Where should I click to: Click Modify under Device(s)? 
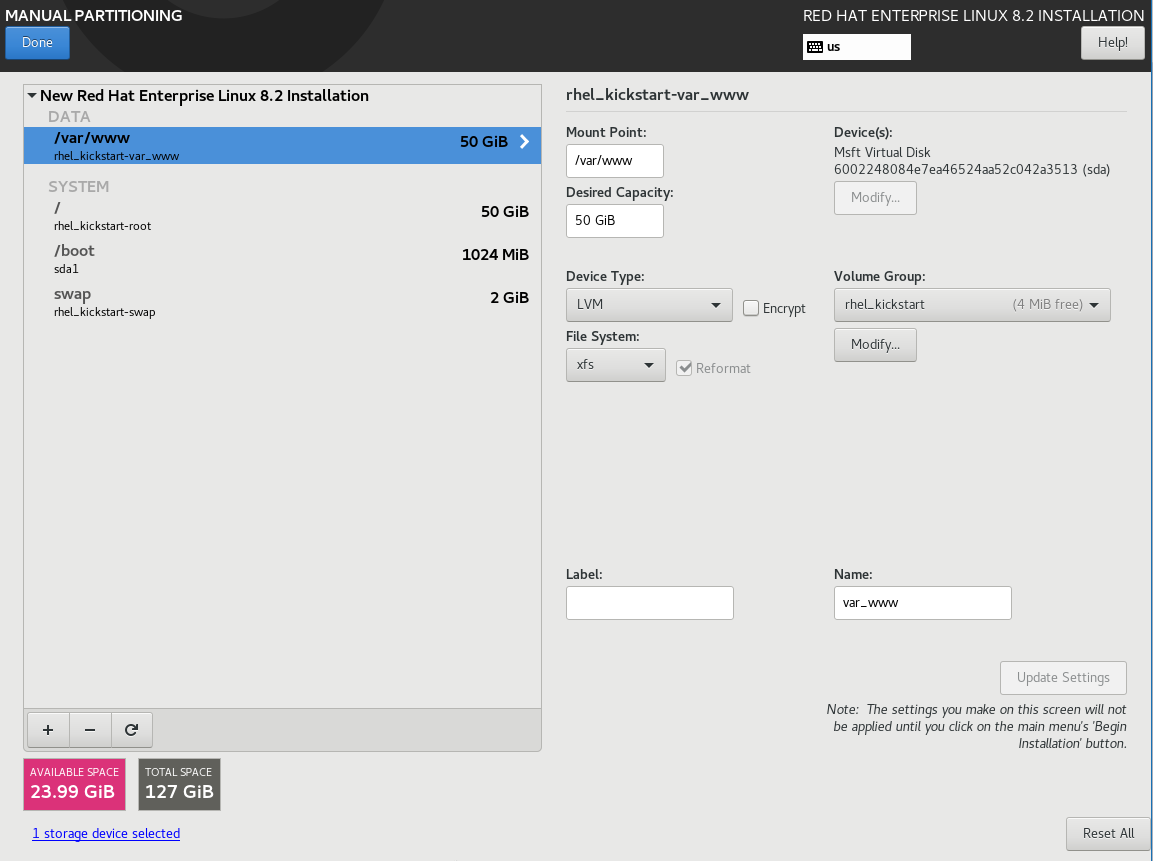click(875, 198)
